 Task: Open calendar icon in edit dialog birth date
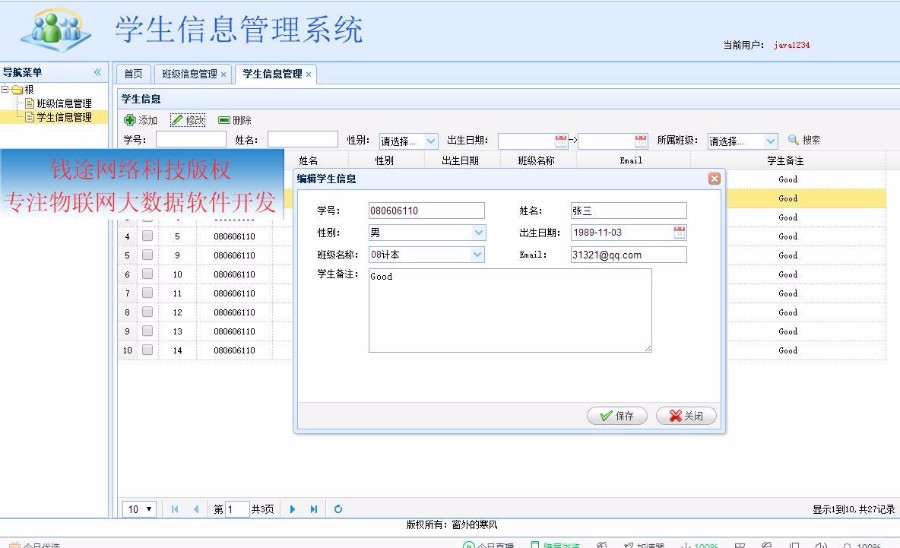point(680,232)
